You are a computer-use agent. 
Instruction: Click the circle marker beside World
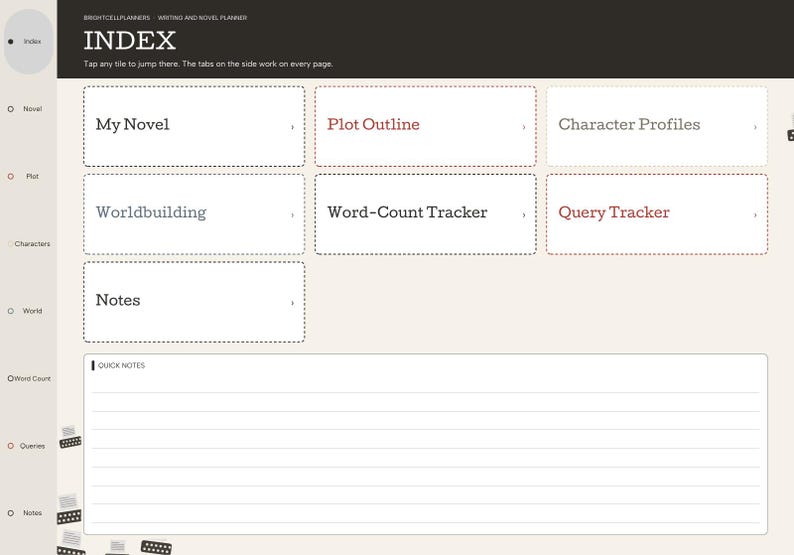pos(11,311)
